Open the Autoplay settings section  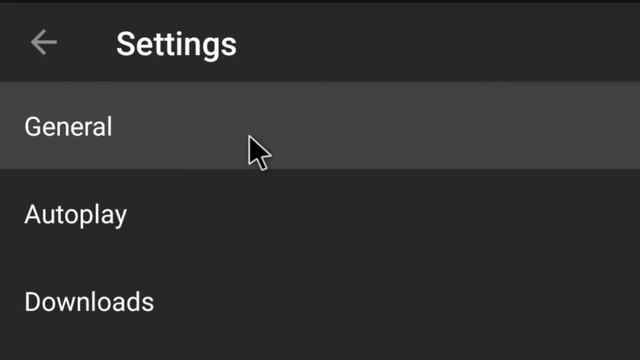pos(320,214)
